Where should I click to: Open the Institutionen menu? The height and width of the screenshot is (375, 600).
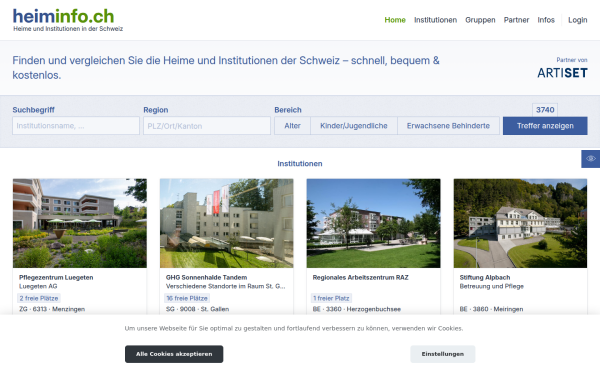tap(435, 20)
